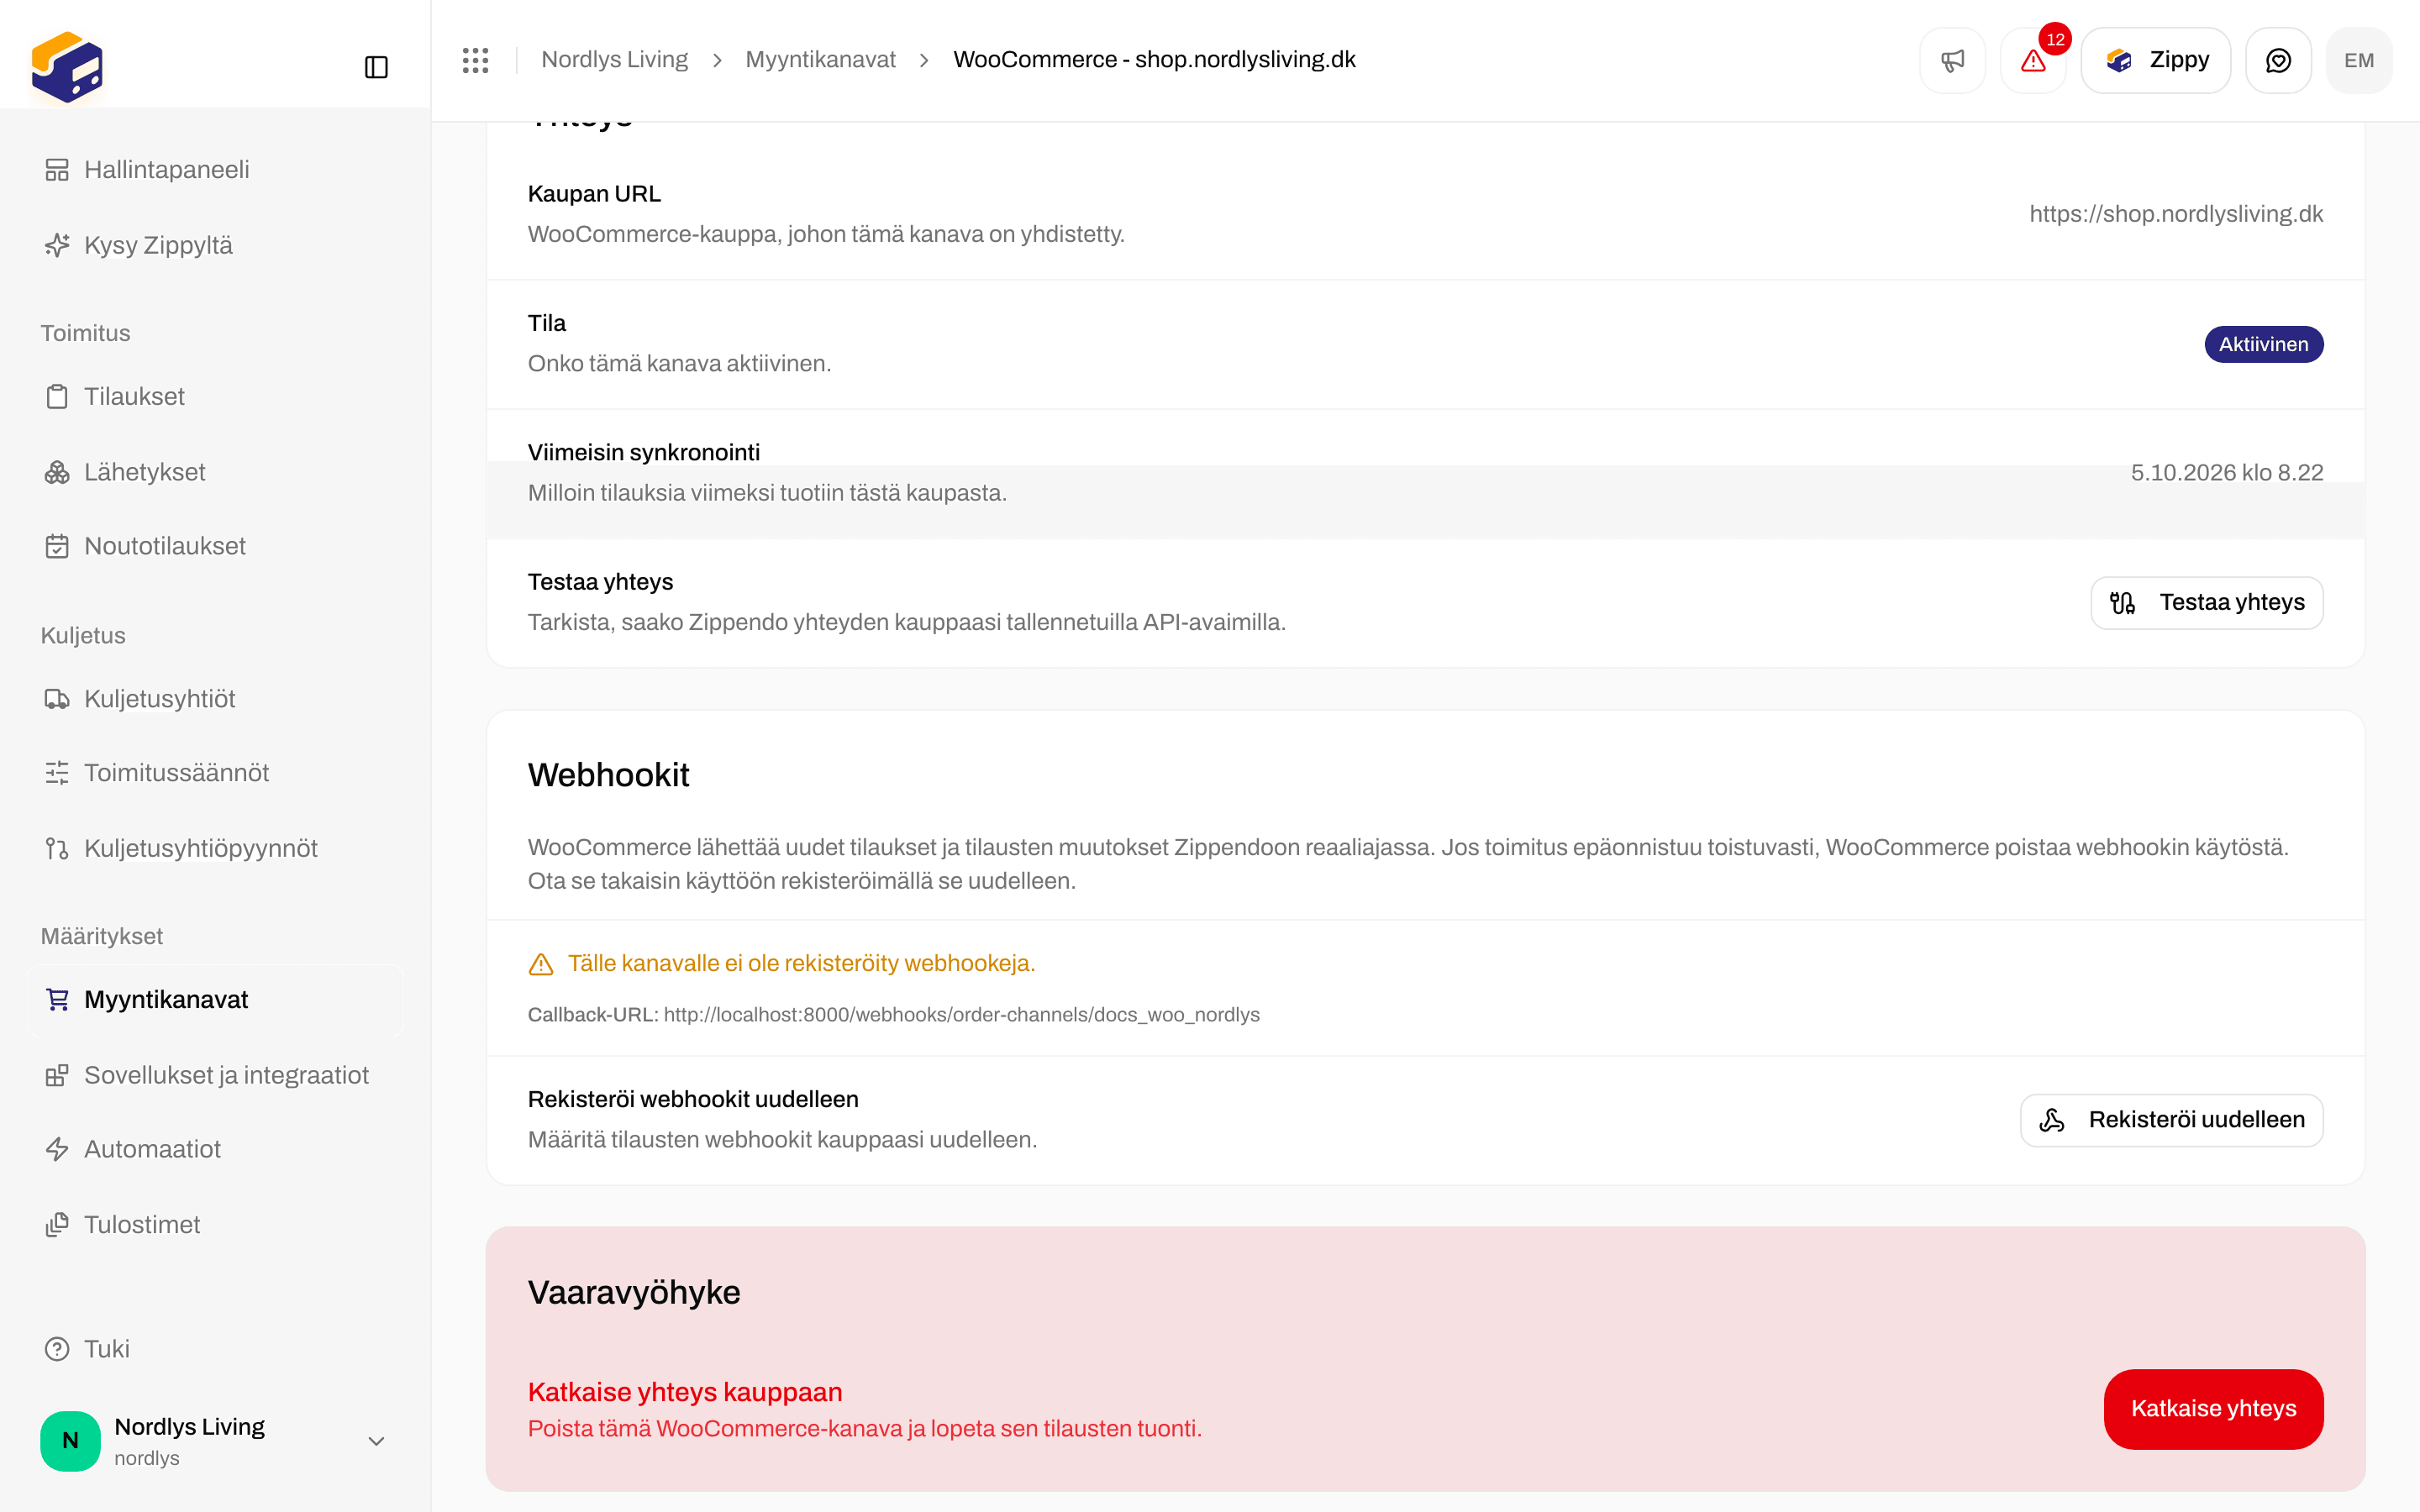Click the Webhookit section heading

608,775
